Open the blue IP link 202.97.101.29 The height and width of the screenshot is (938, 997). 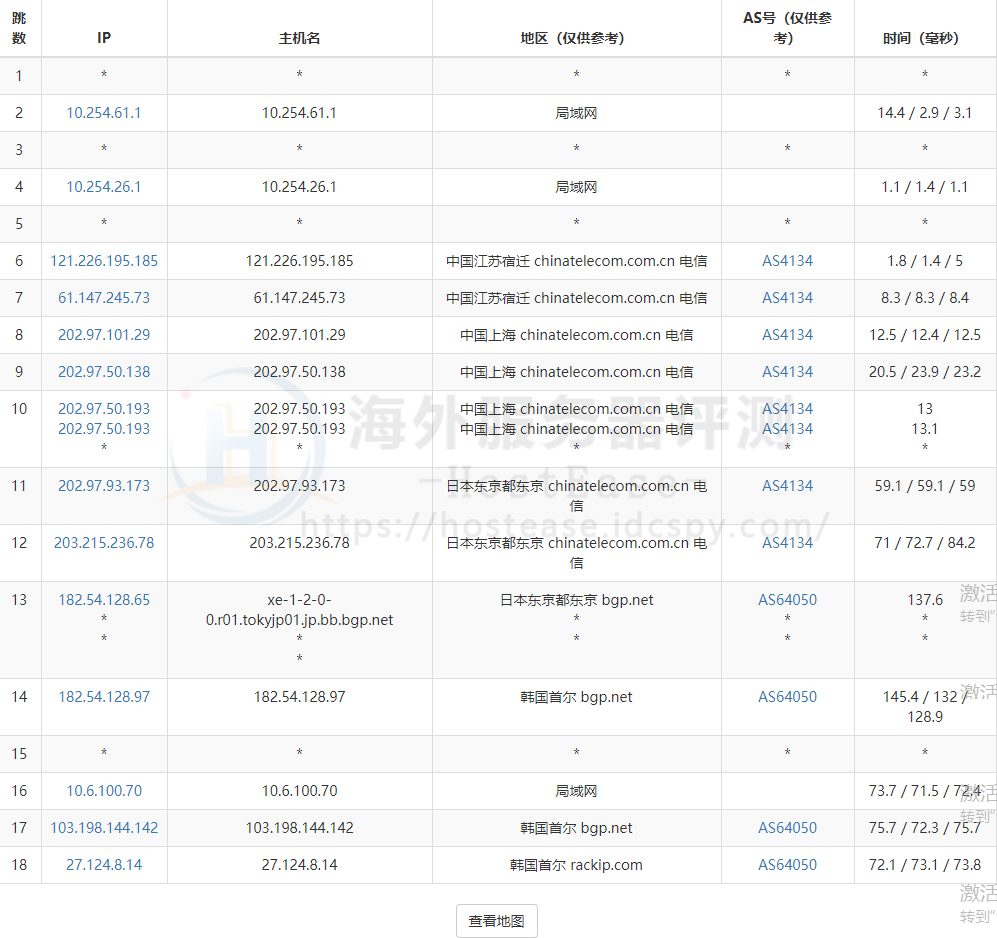[x=104, y=335]
